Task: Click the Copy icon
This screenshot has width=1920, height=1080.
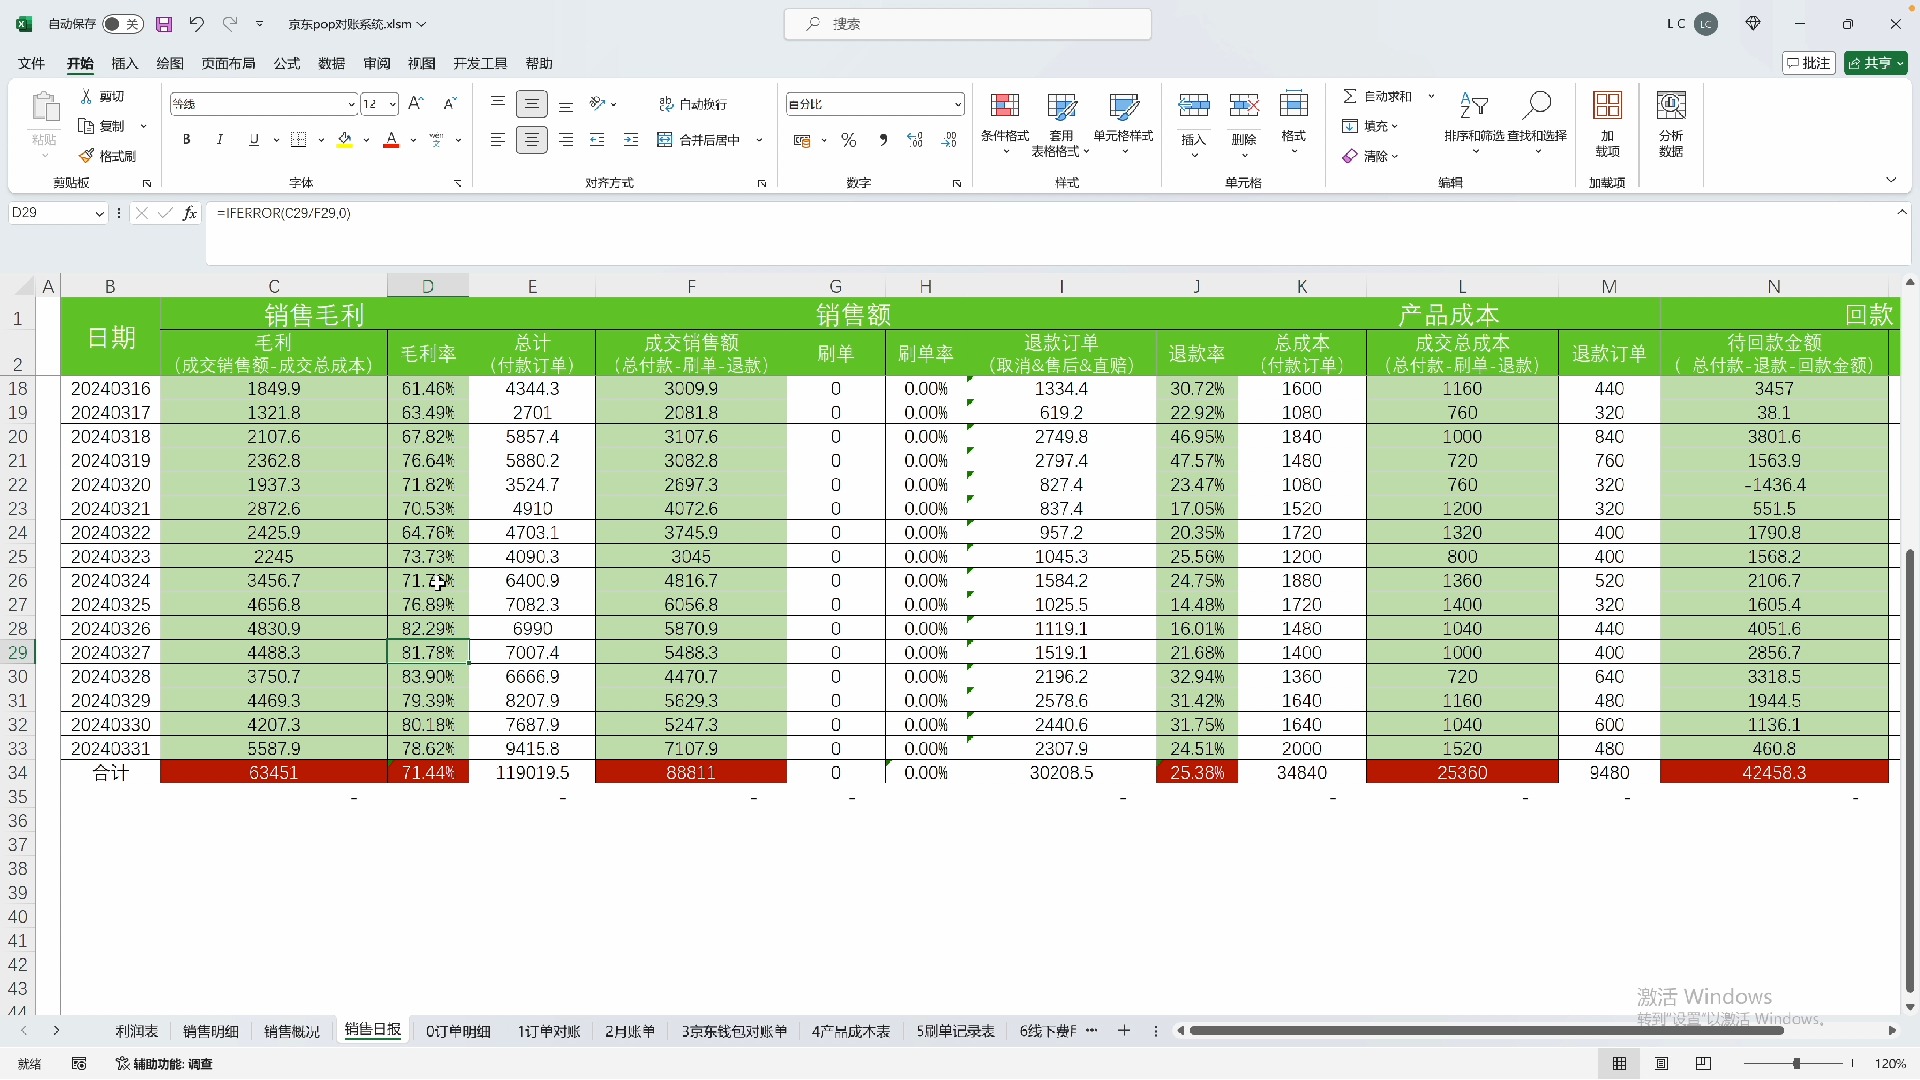Action: [x=87, y=126]
